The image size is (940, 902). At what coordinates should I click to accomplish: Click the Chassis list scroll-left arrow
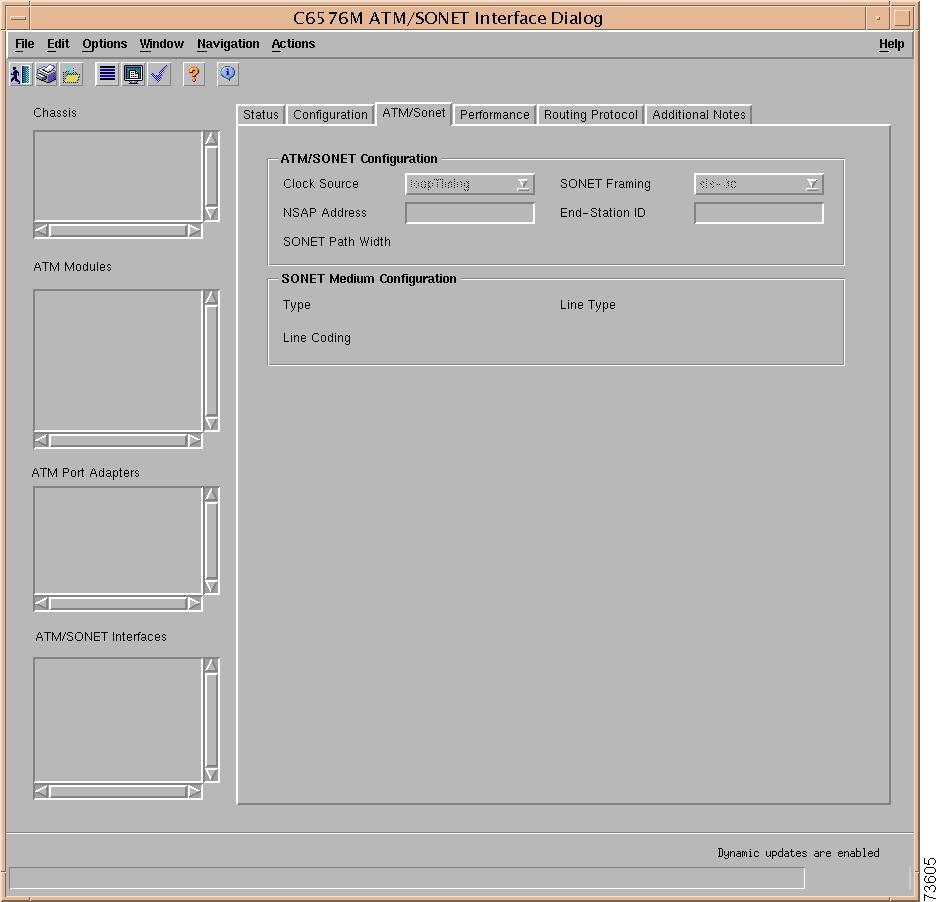(41, 230)
